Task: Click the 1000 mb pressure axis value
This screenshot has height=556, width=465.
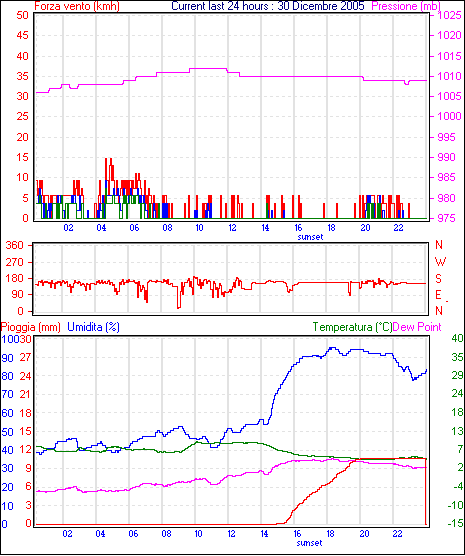Action: pyautogui.click(x=449, y=116)
